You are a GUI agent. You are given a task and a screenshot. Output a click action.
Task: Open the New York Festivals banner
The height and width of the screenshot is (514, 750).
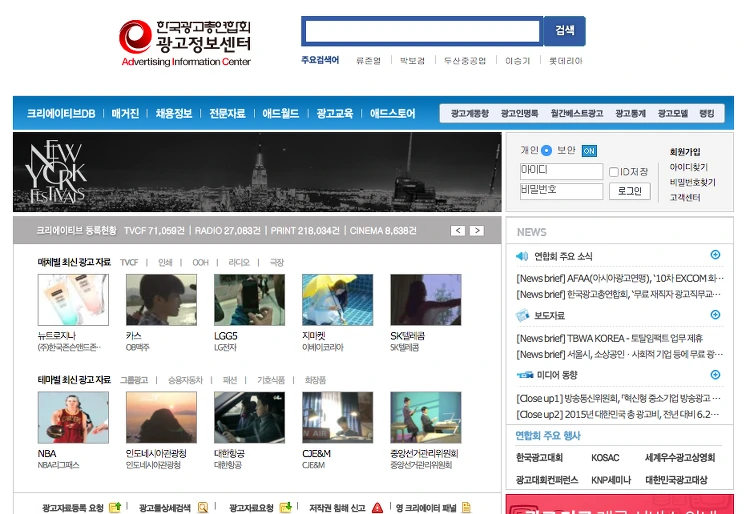(x=257, y=172)
